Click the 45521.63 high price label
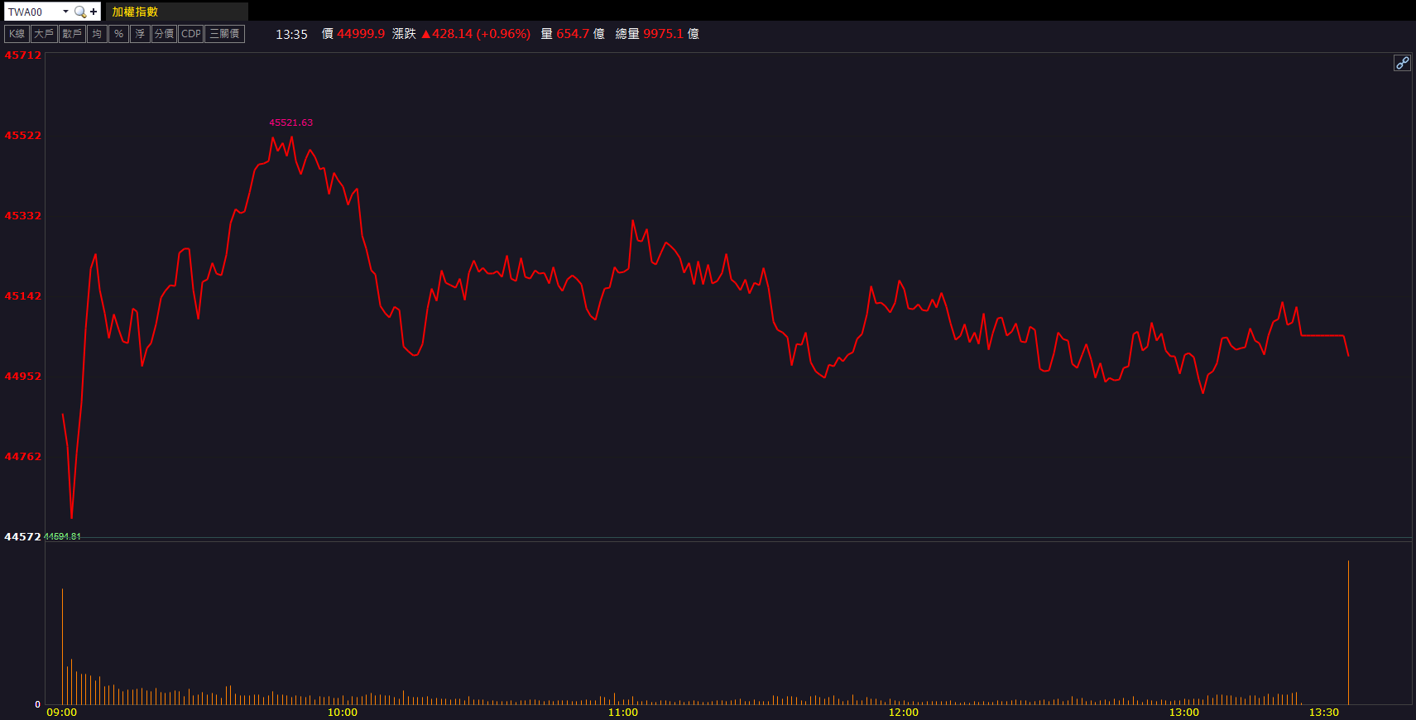 pos(291,123)
